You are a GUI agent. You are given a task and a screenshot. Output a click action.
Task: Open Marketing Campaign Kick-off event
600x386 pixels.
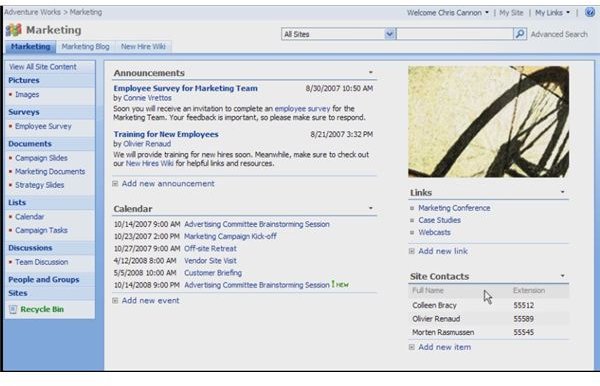click(230, 236)
